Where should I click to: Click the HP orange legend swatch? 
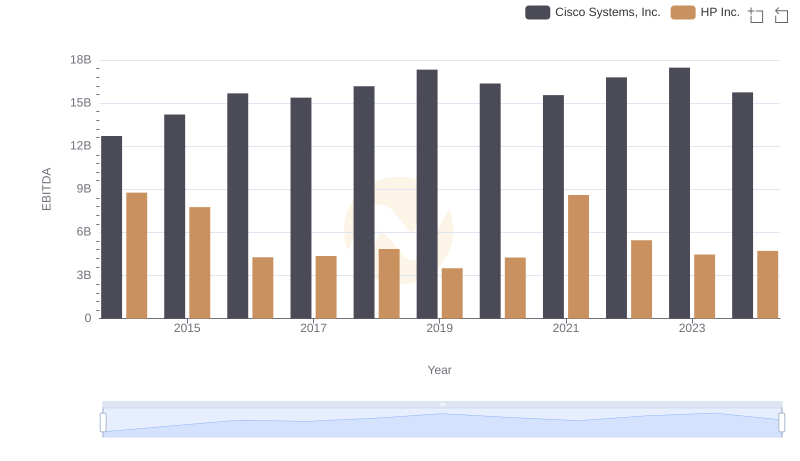[x=683, y=12]
